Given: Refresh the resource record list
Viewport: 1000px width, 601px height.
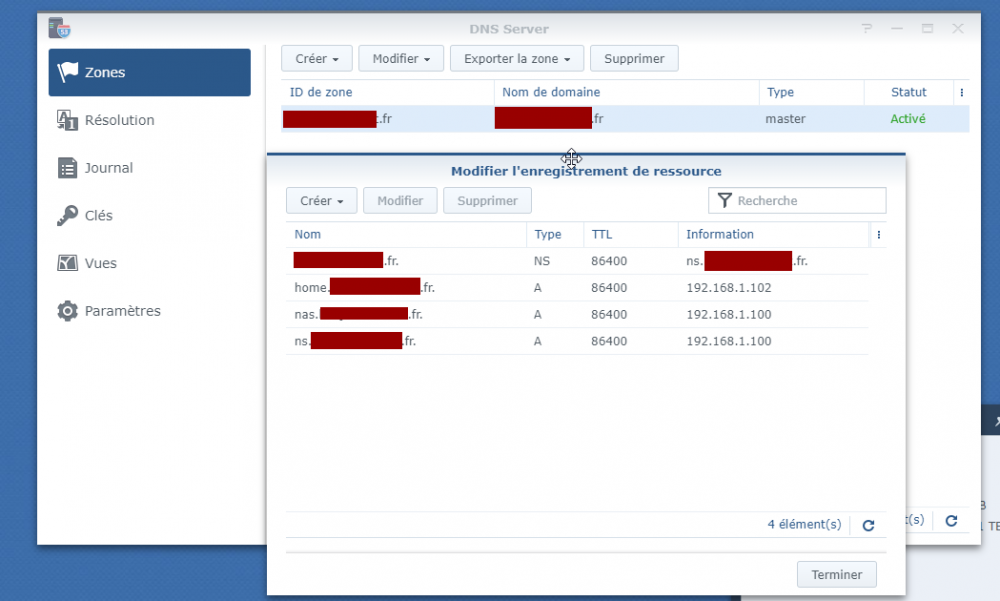Looking at the screenshot, I should point(868,525).
